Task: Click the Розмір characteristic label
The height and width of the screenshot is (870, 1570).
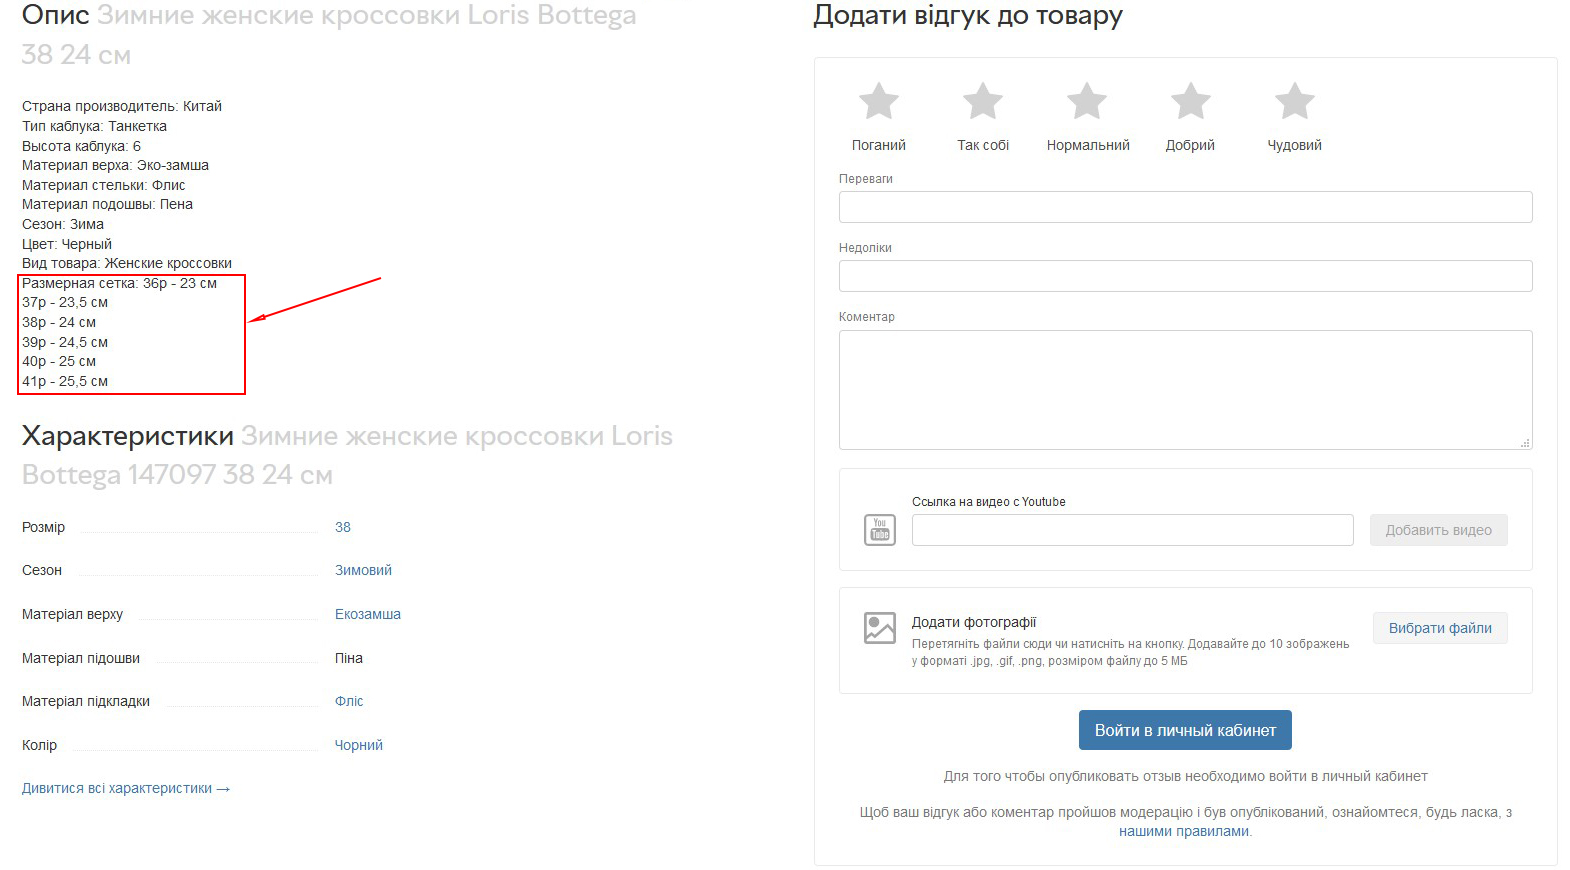Action: tap(43, 527)
